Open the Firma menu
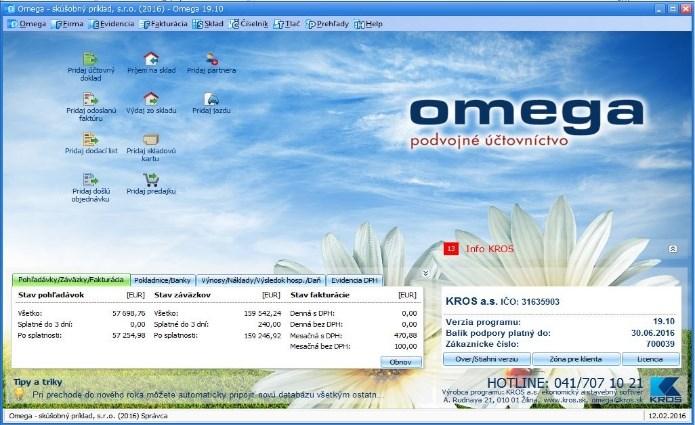 (x=68, y=24)
